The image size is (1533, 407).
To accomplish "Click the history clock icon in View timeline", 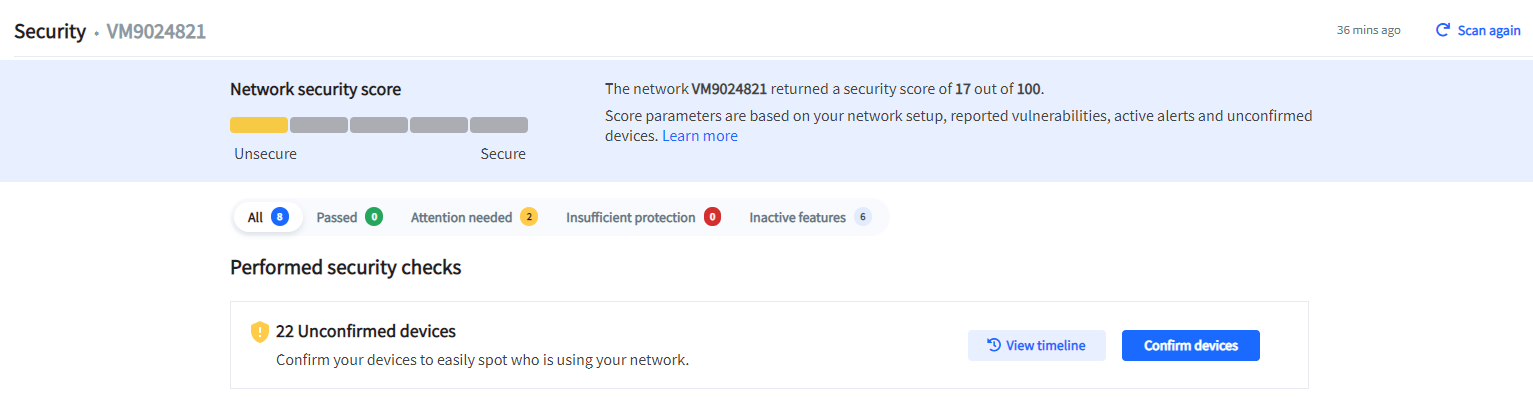I will [x=994, y=345].
